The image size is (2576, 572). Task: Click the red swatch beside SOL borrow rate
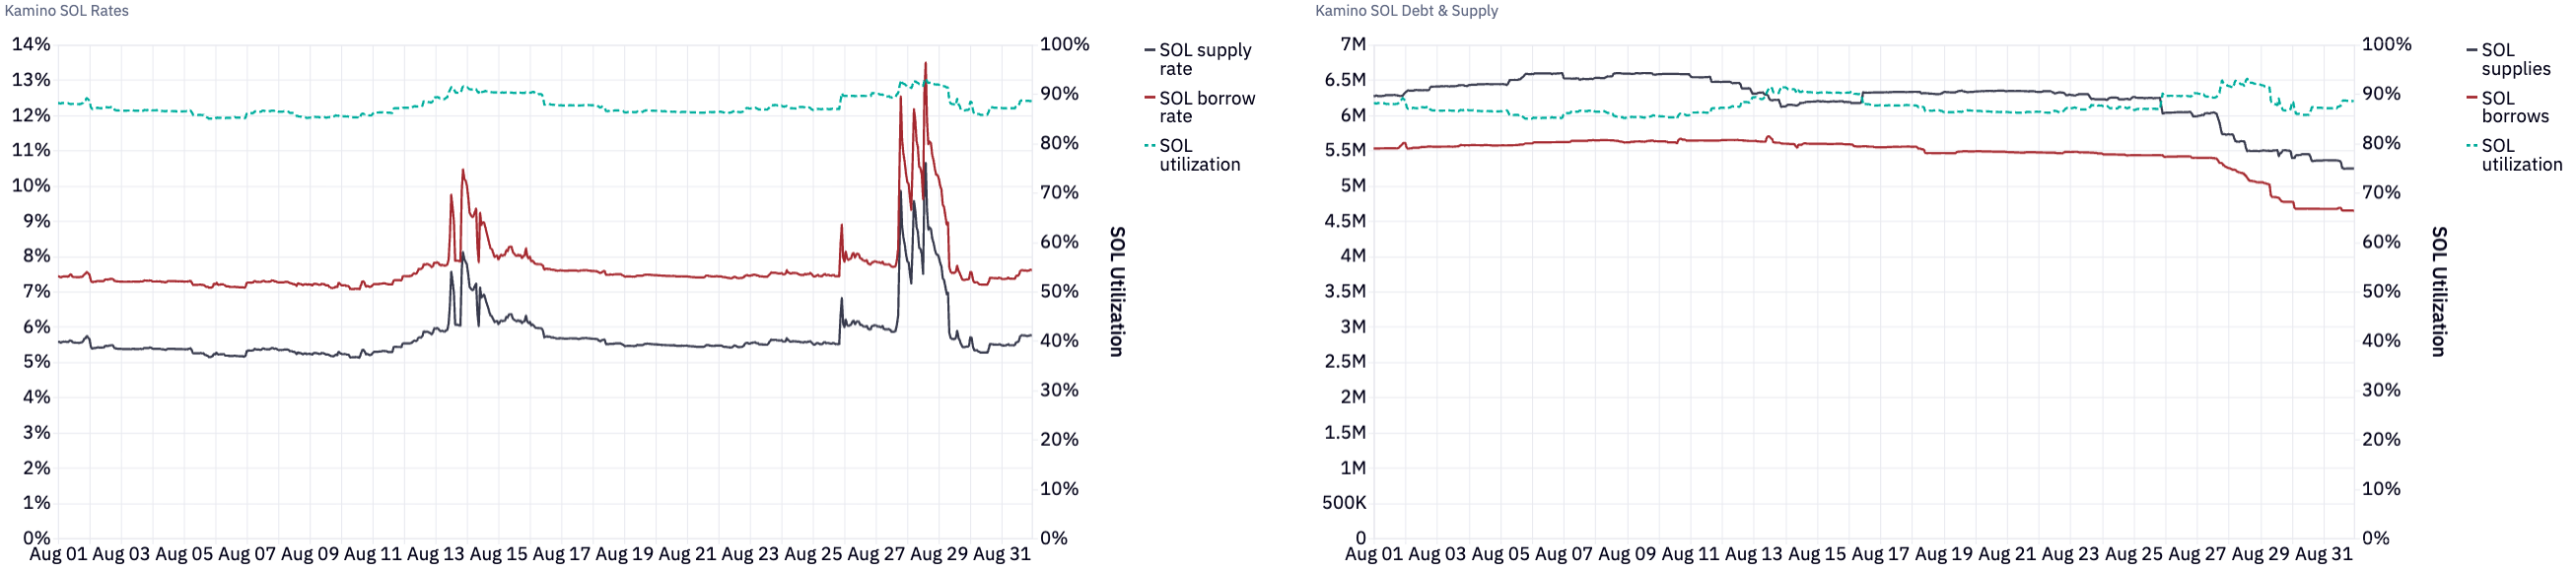[x=1150, y=98]
